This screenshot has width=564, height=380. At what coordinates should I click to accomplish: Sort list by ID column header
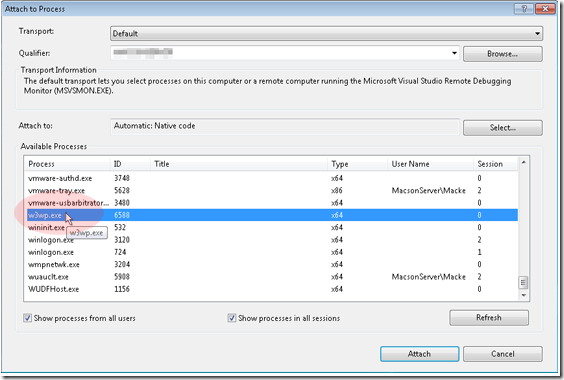130,164
